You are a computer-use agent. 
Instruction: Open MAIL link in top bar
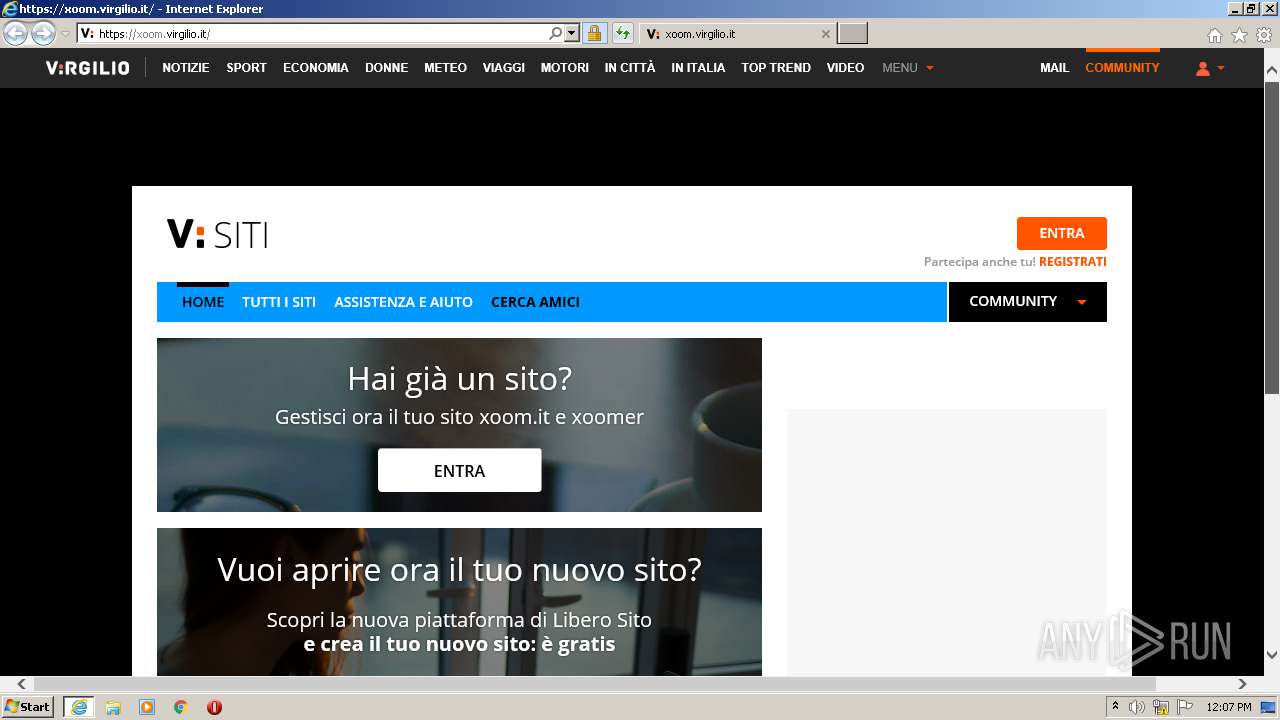click(x=1054, y=68)
